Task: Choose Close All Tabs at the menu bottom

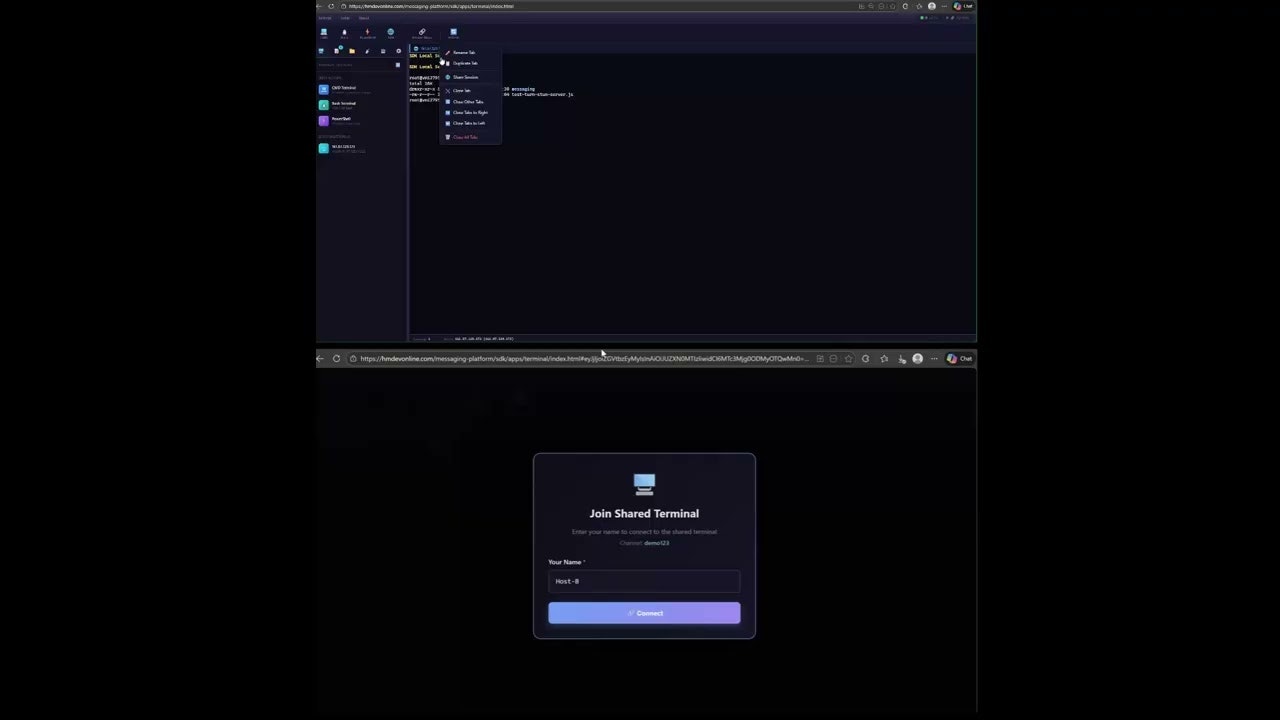Action: click(x=465, y=136)
